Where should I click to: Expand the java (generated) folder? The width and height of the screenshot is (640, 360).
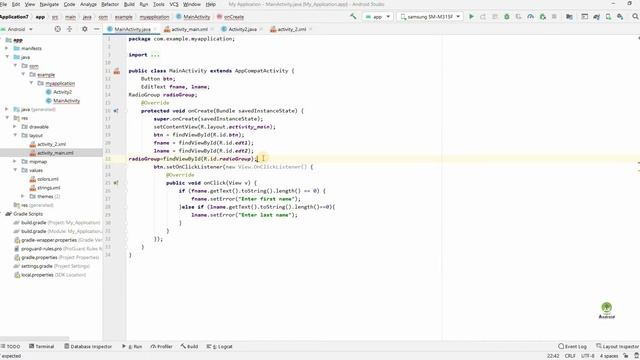tap(7, 109)
